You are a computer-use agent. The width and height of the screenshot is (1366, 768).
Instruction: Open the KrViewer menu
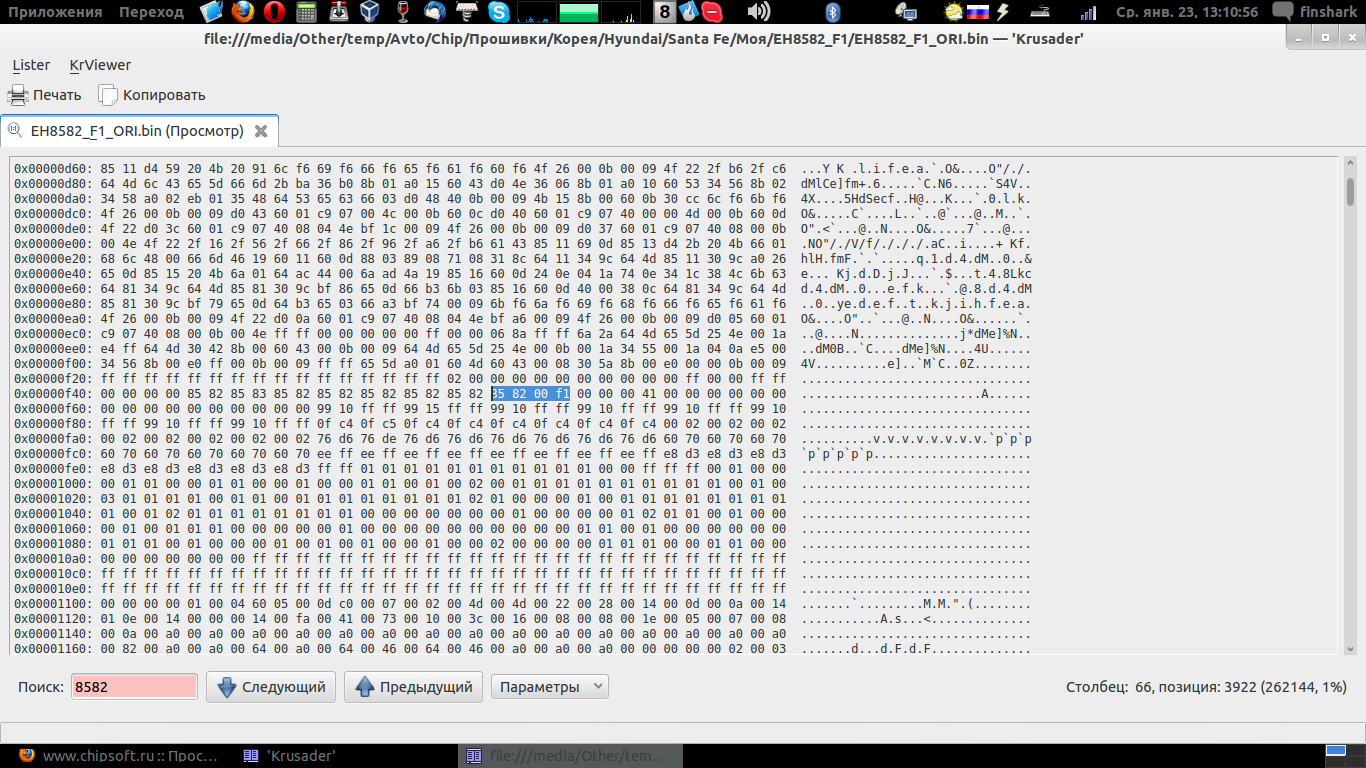[100, 65]
